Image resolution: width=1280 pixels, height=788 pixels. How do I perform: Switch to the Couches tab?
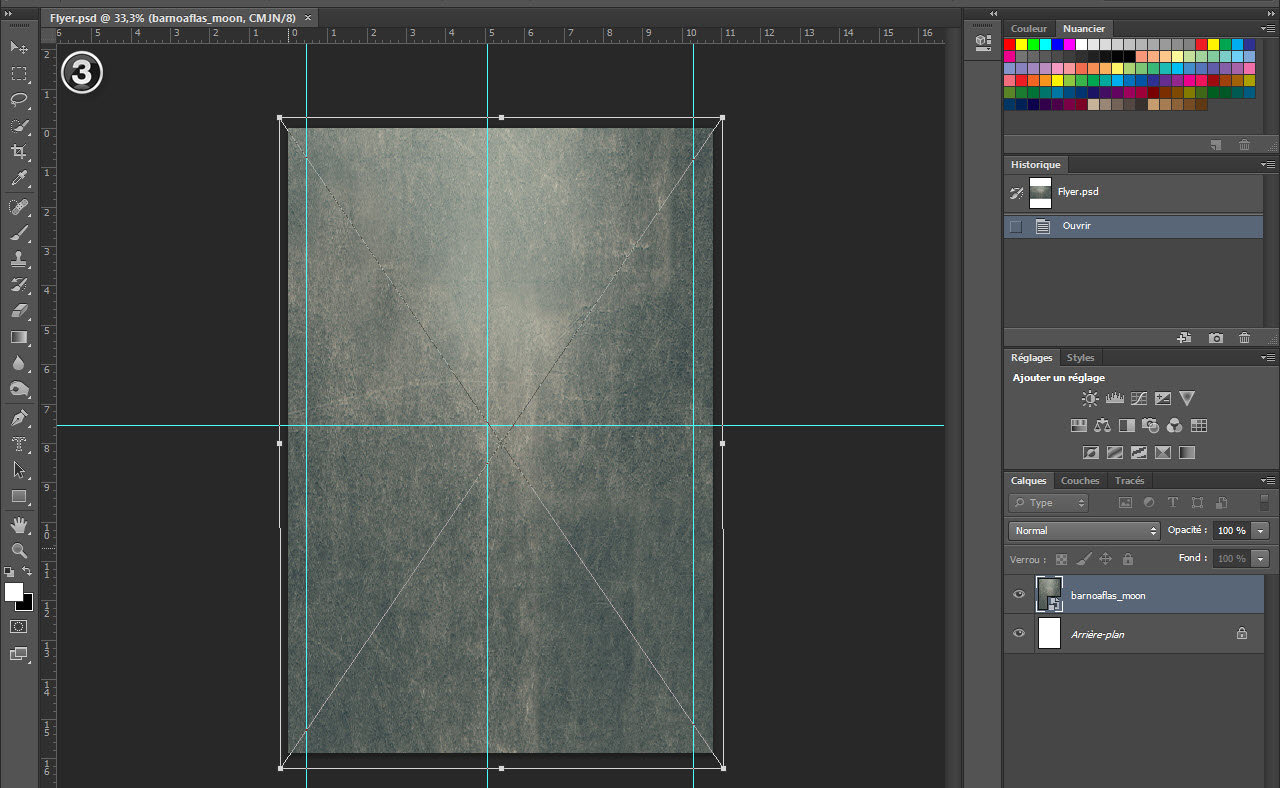click(1079, 481)
